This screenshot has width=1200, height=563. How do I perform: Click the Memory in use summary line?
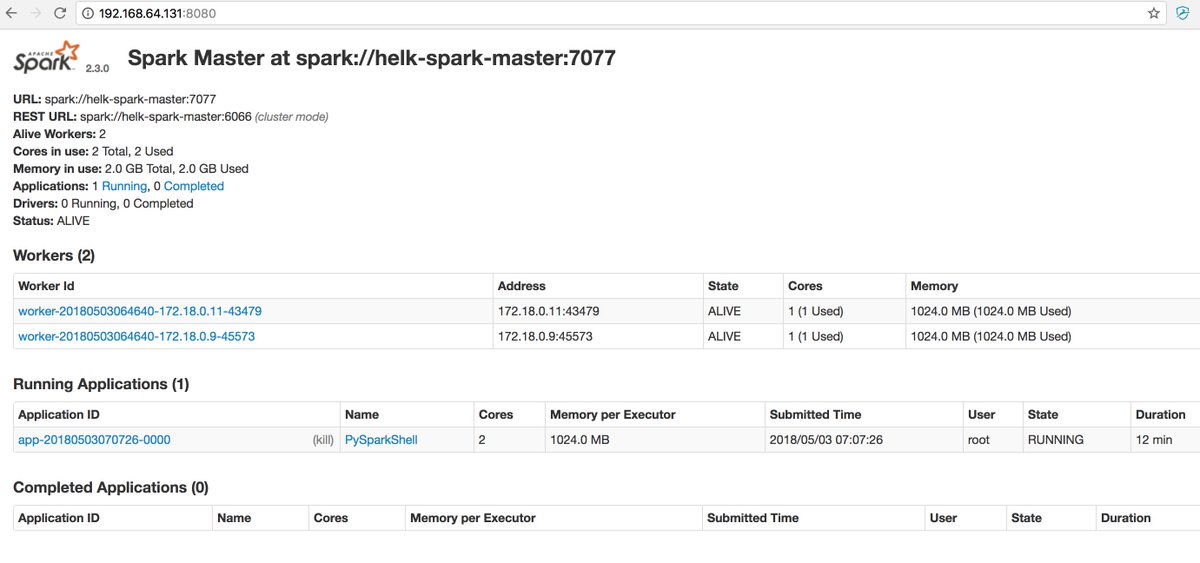(x=131, y=168)
